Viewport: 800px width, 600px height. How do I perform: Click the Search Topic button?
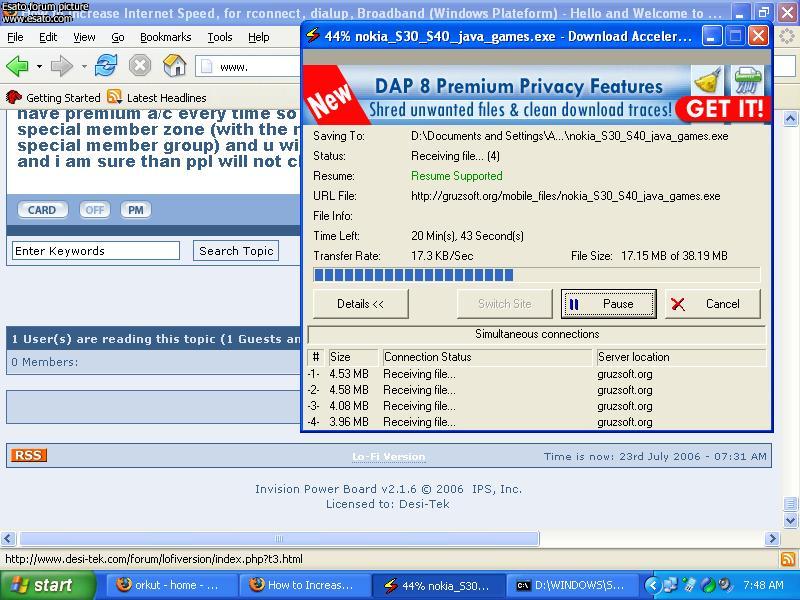[236, 251]
